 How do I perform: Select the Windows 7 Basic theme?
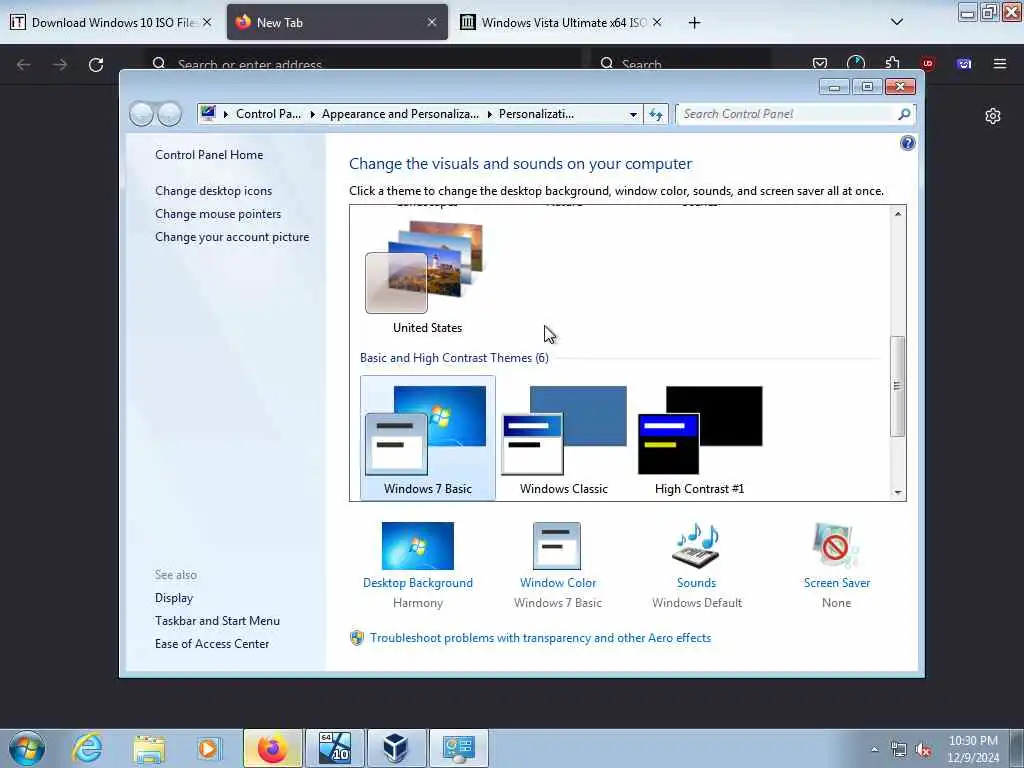coord(427,438)
